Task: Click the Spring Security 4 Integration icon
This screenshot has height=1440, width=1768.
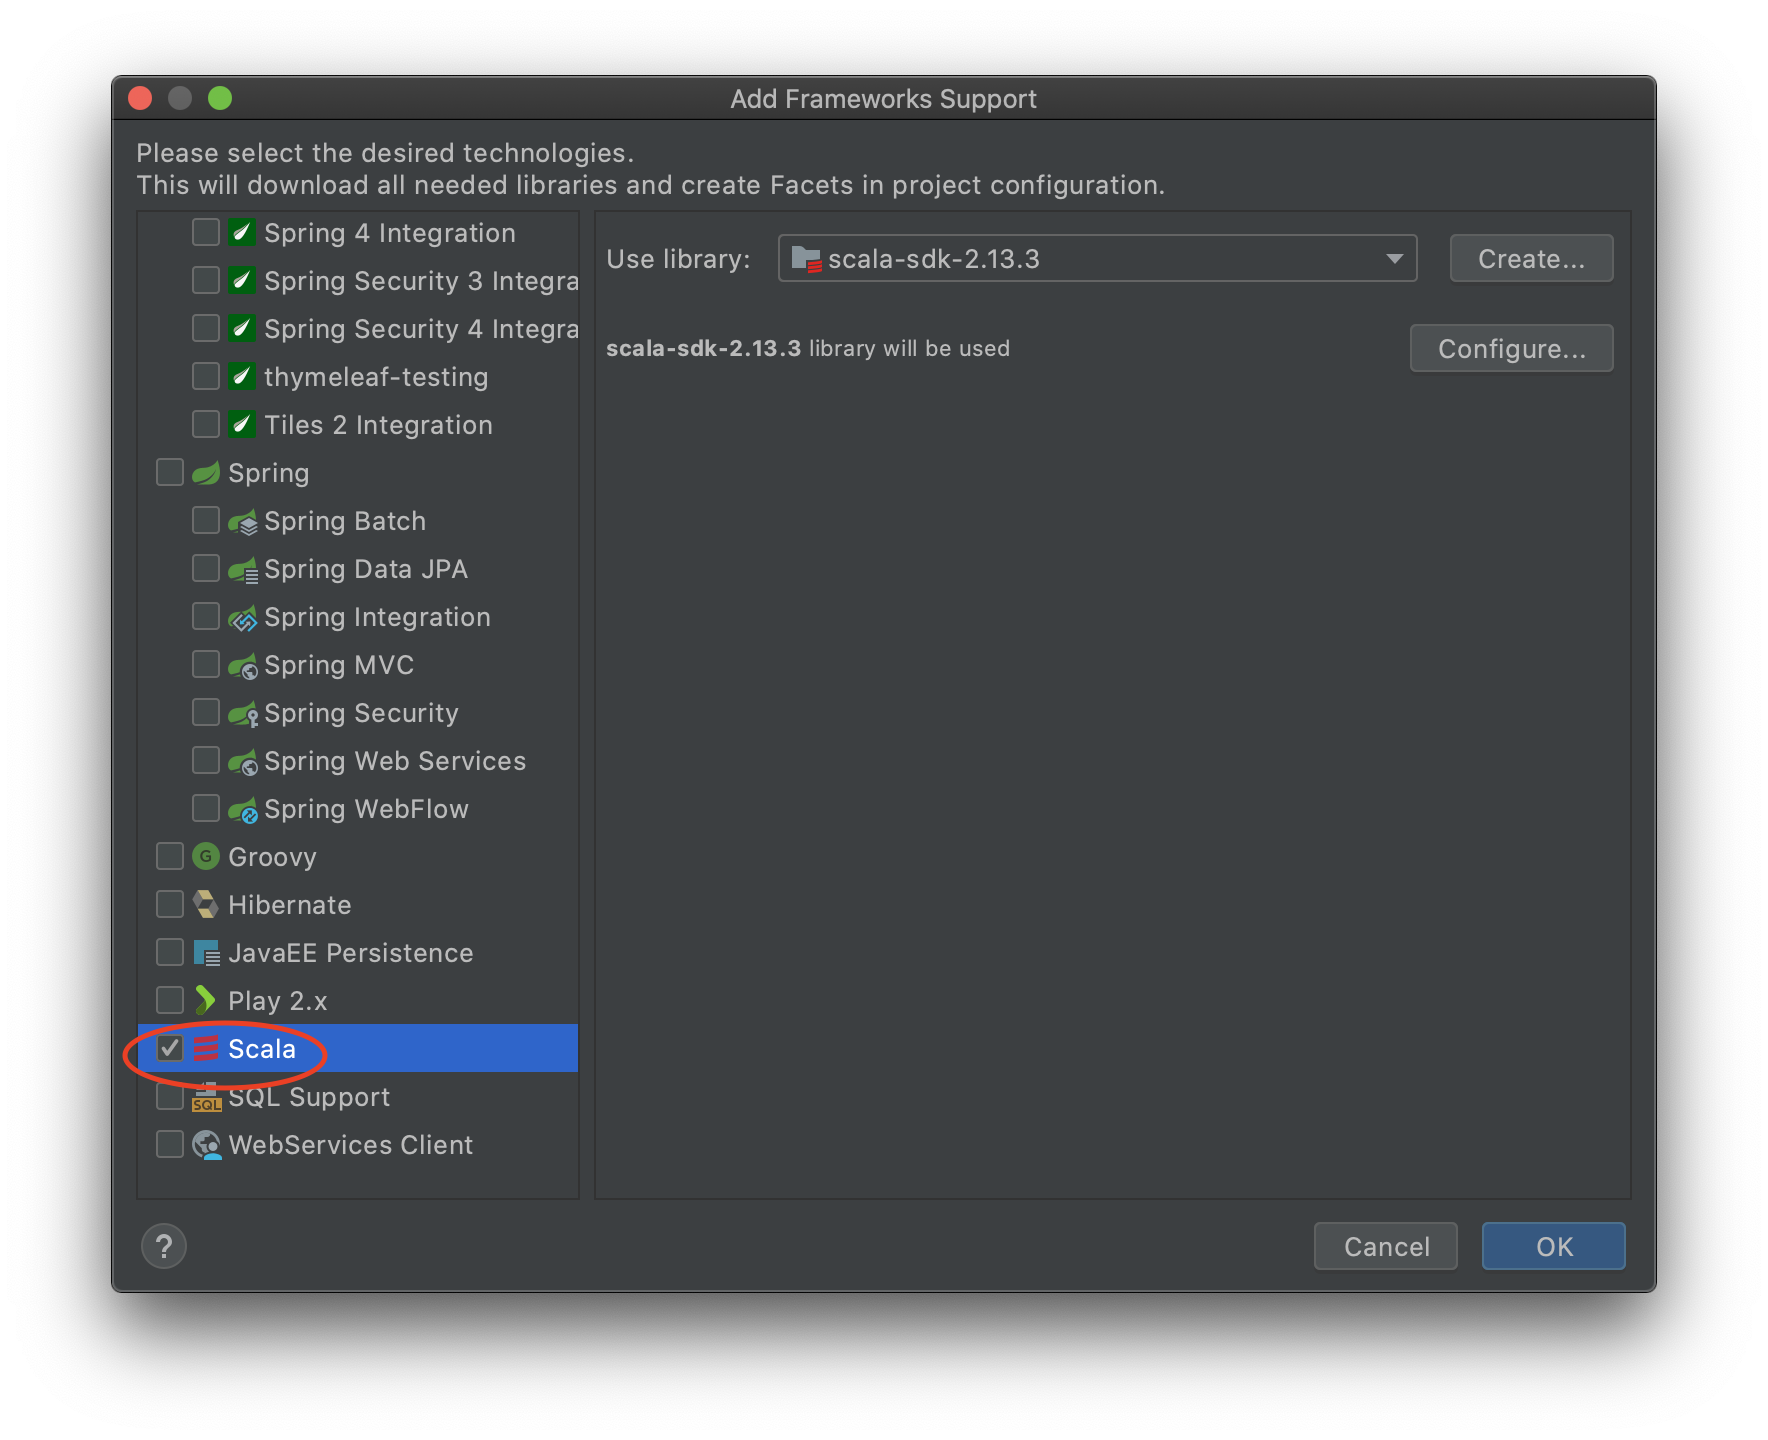Action: click(241, 329)
